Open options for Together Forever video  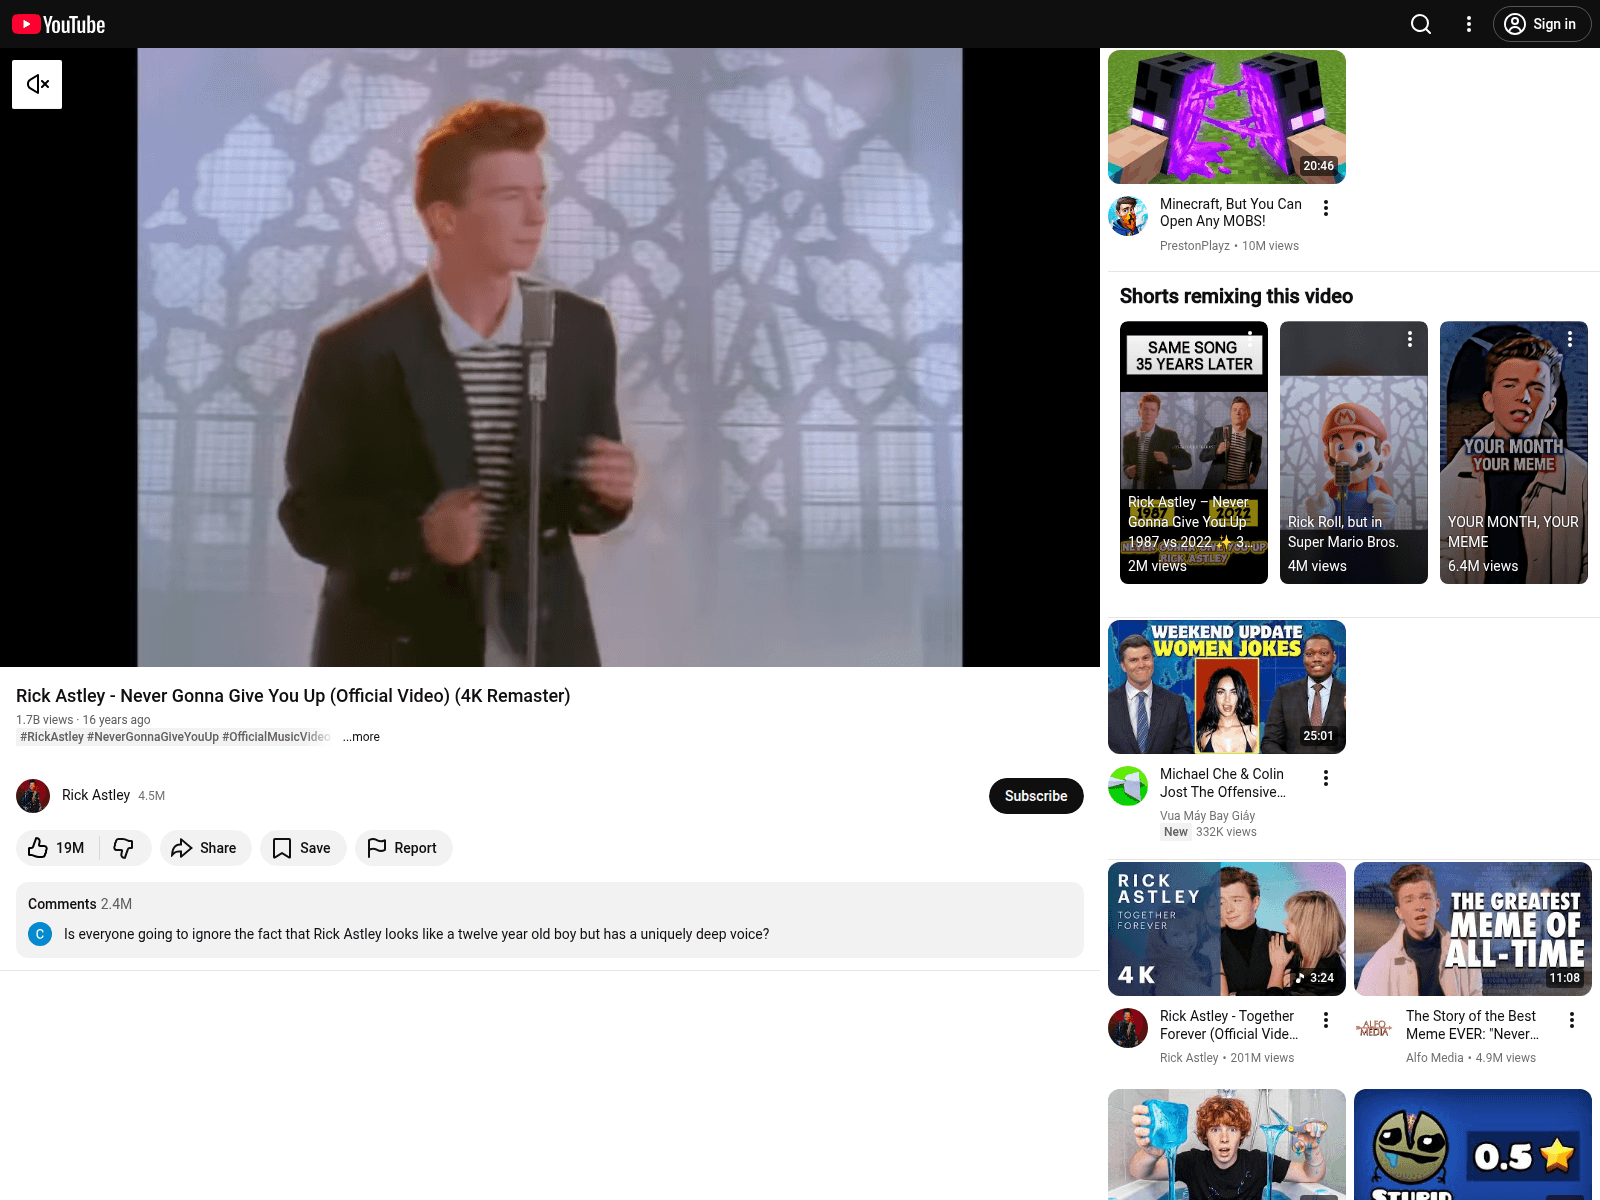click(x=1326, y=1020)
